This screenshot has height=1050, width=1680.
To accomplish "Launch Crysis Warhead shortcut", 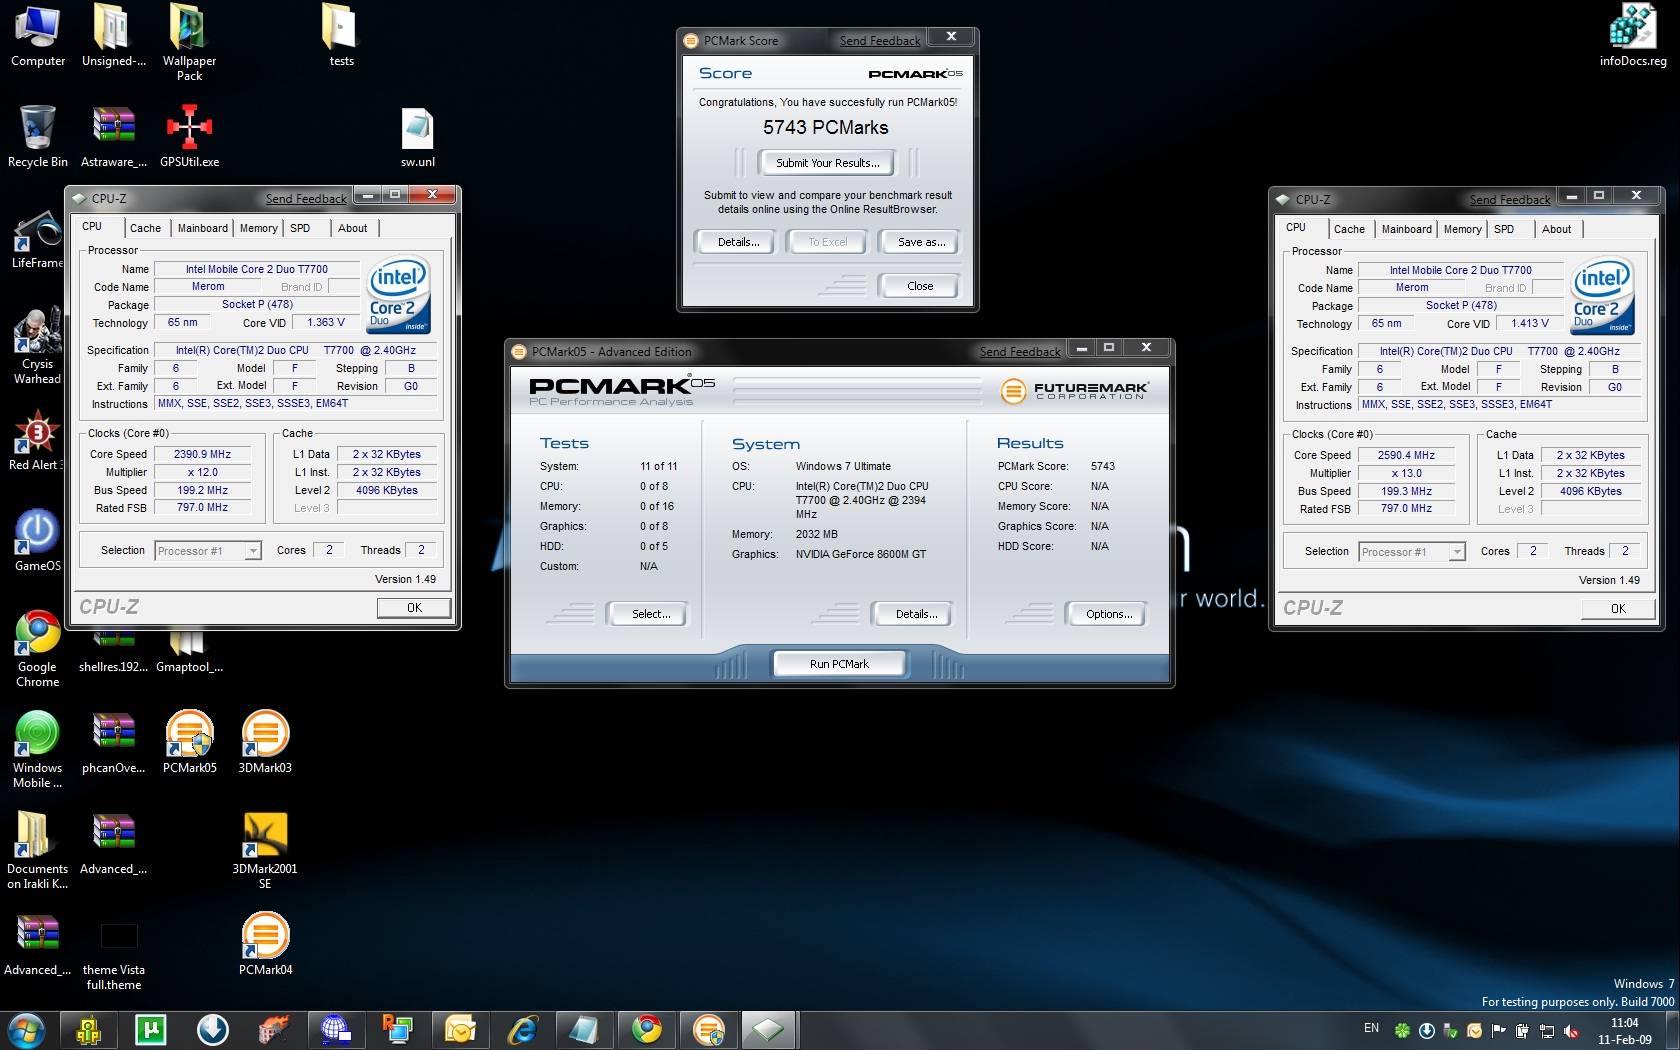I will 37,346.
